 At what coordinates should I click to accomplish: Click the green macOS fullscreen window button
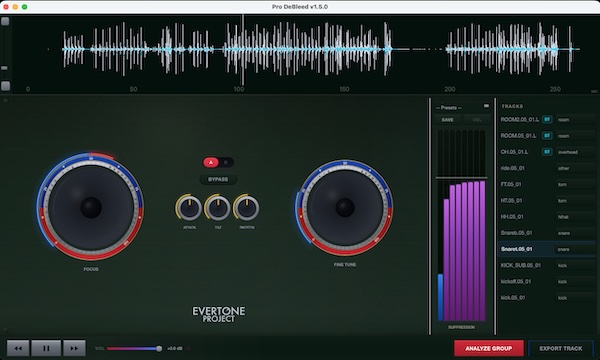pyautogui.click(x=24, y=7)
